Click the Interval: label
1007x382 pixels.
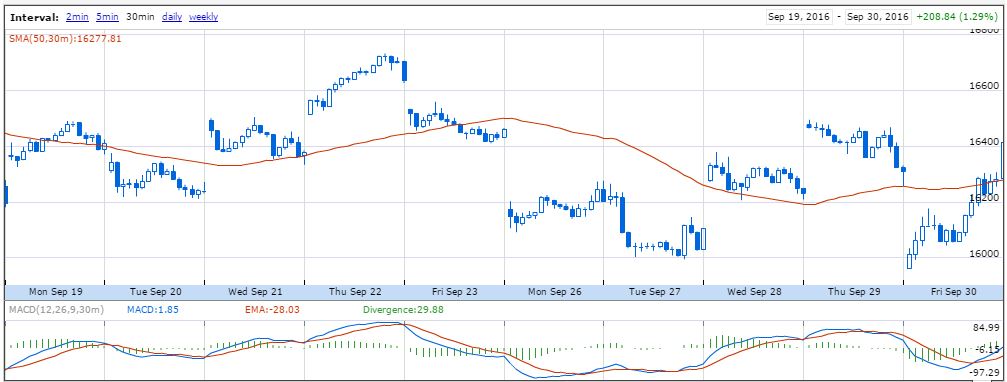click(35, 17)
